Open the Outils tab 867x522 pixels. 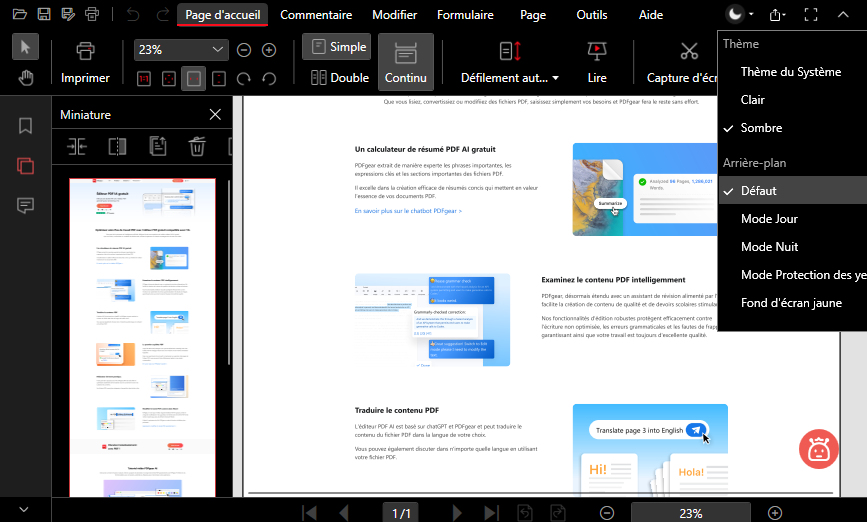(591, 15)
